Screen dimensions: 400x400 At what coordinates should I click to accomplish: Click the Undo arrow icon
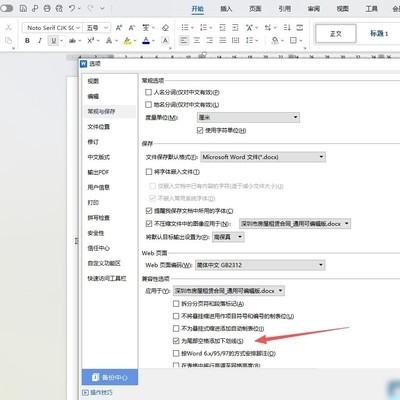coord(72,8)
